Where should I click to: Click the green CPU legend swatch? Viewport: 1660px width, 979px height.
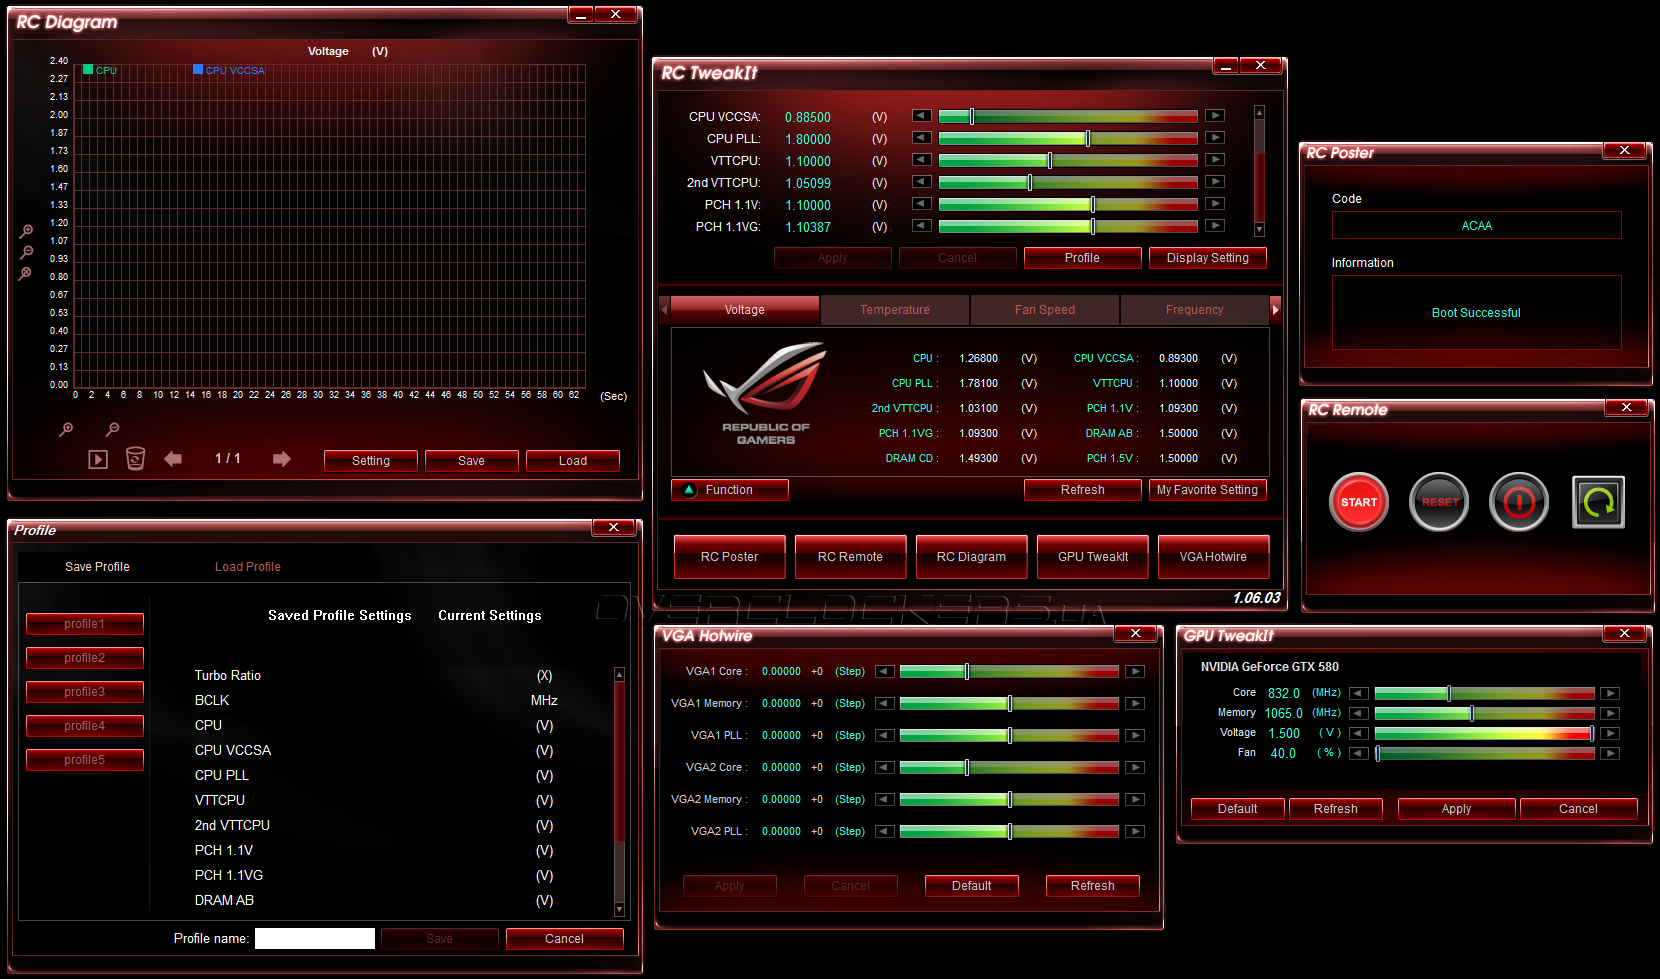88,69
